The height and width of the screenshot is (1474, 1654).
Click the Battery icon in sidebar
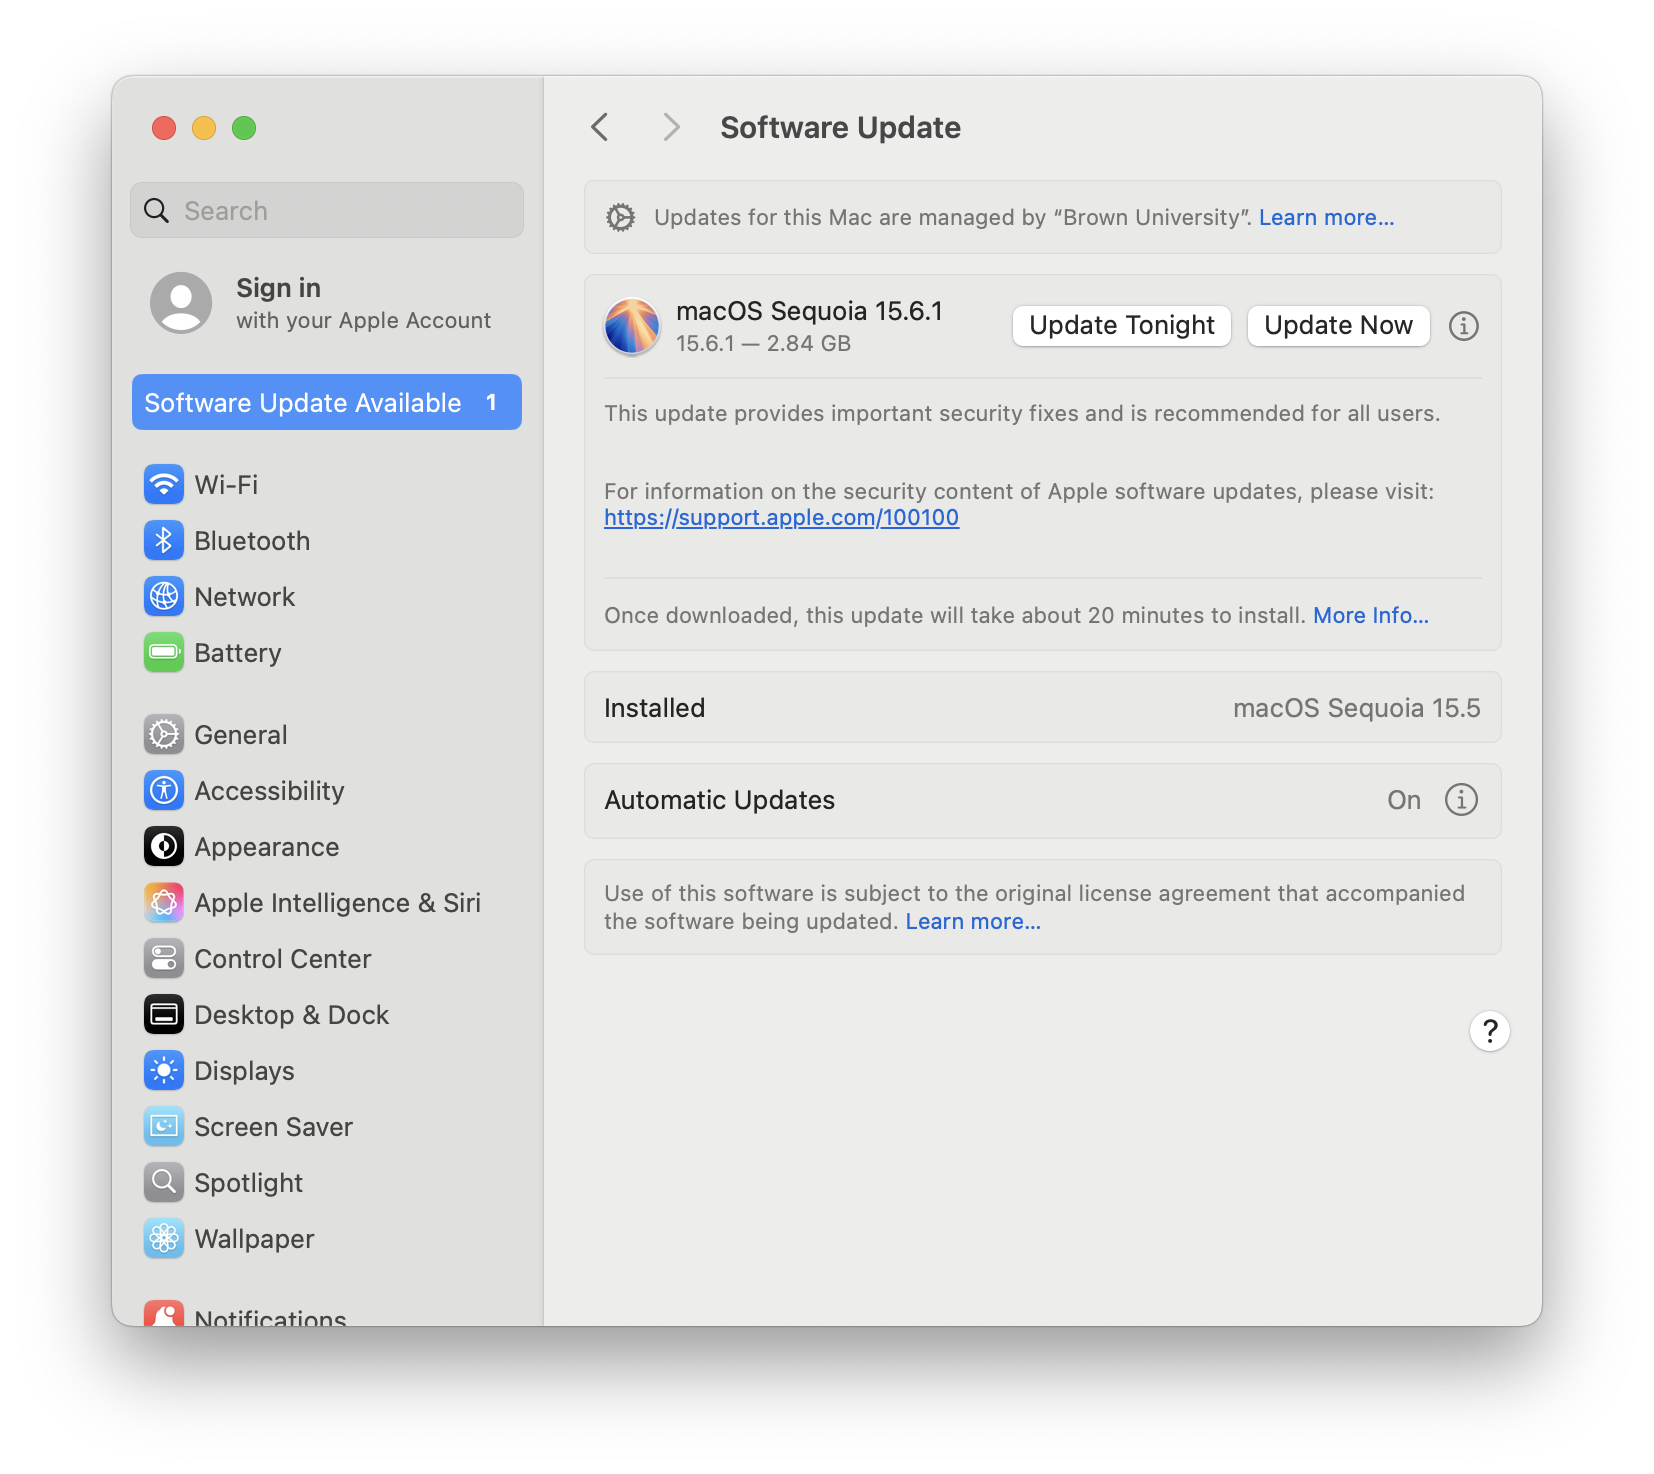164,653
